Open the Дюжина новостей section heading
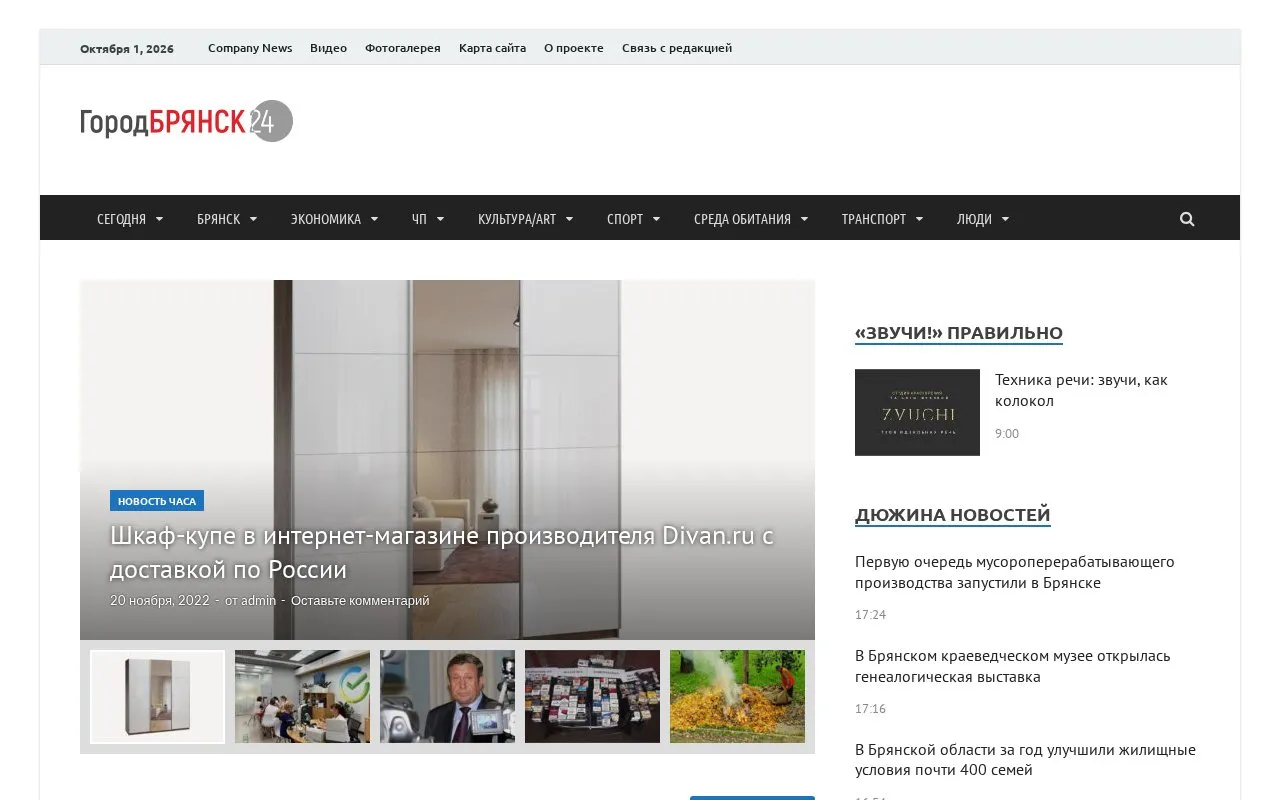 (952, 515)
